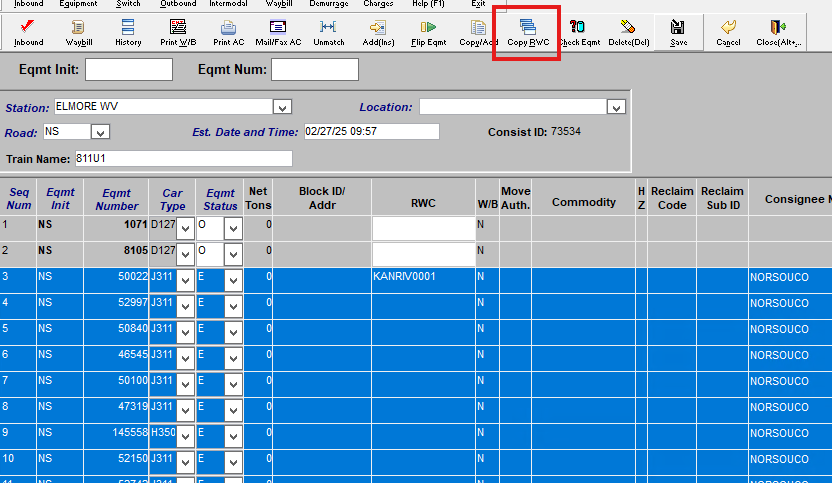Click the Eqmt Num input field
This screenshot has height=483, width=832.
315,70
